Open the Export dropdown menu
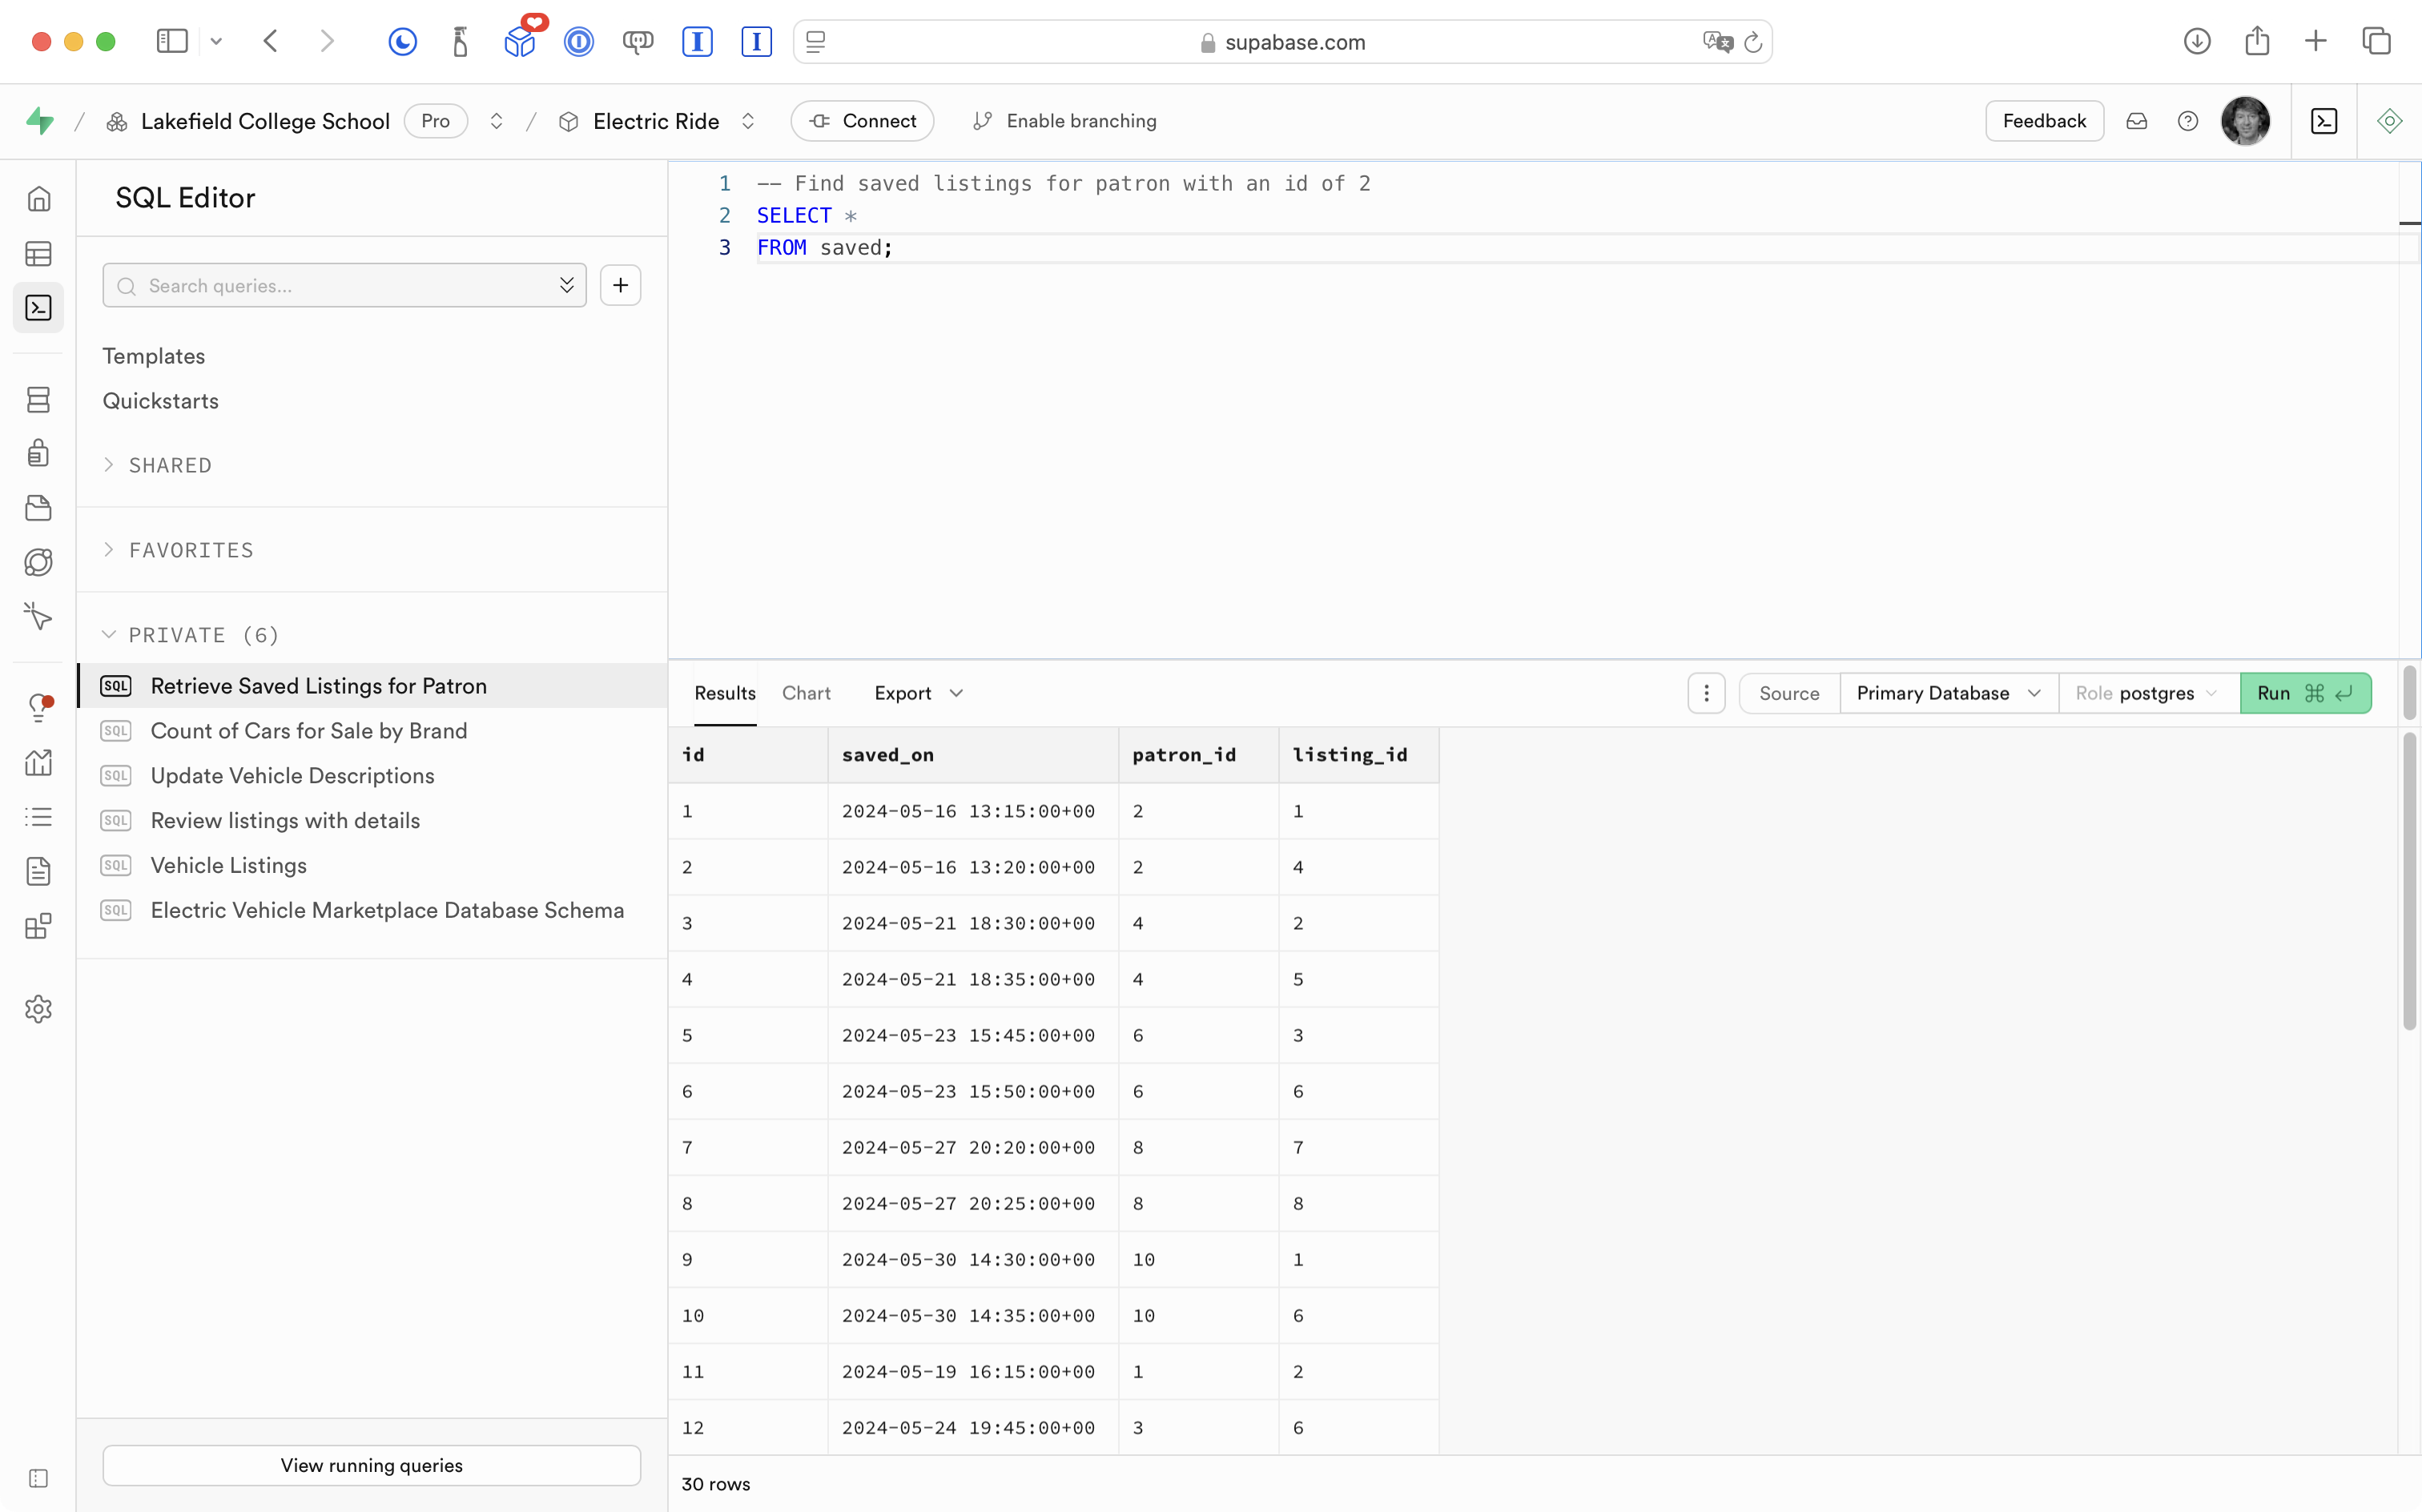This screenshot has width=2422, height=1512. [917, 693]
